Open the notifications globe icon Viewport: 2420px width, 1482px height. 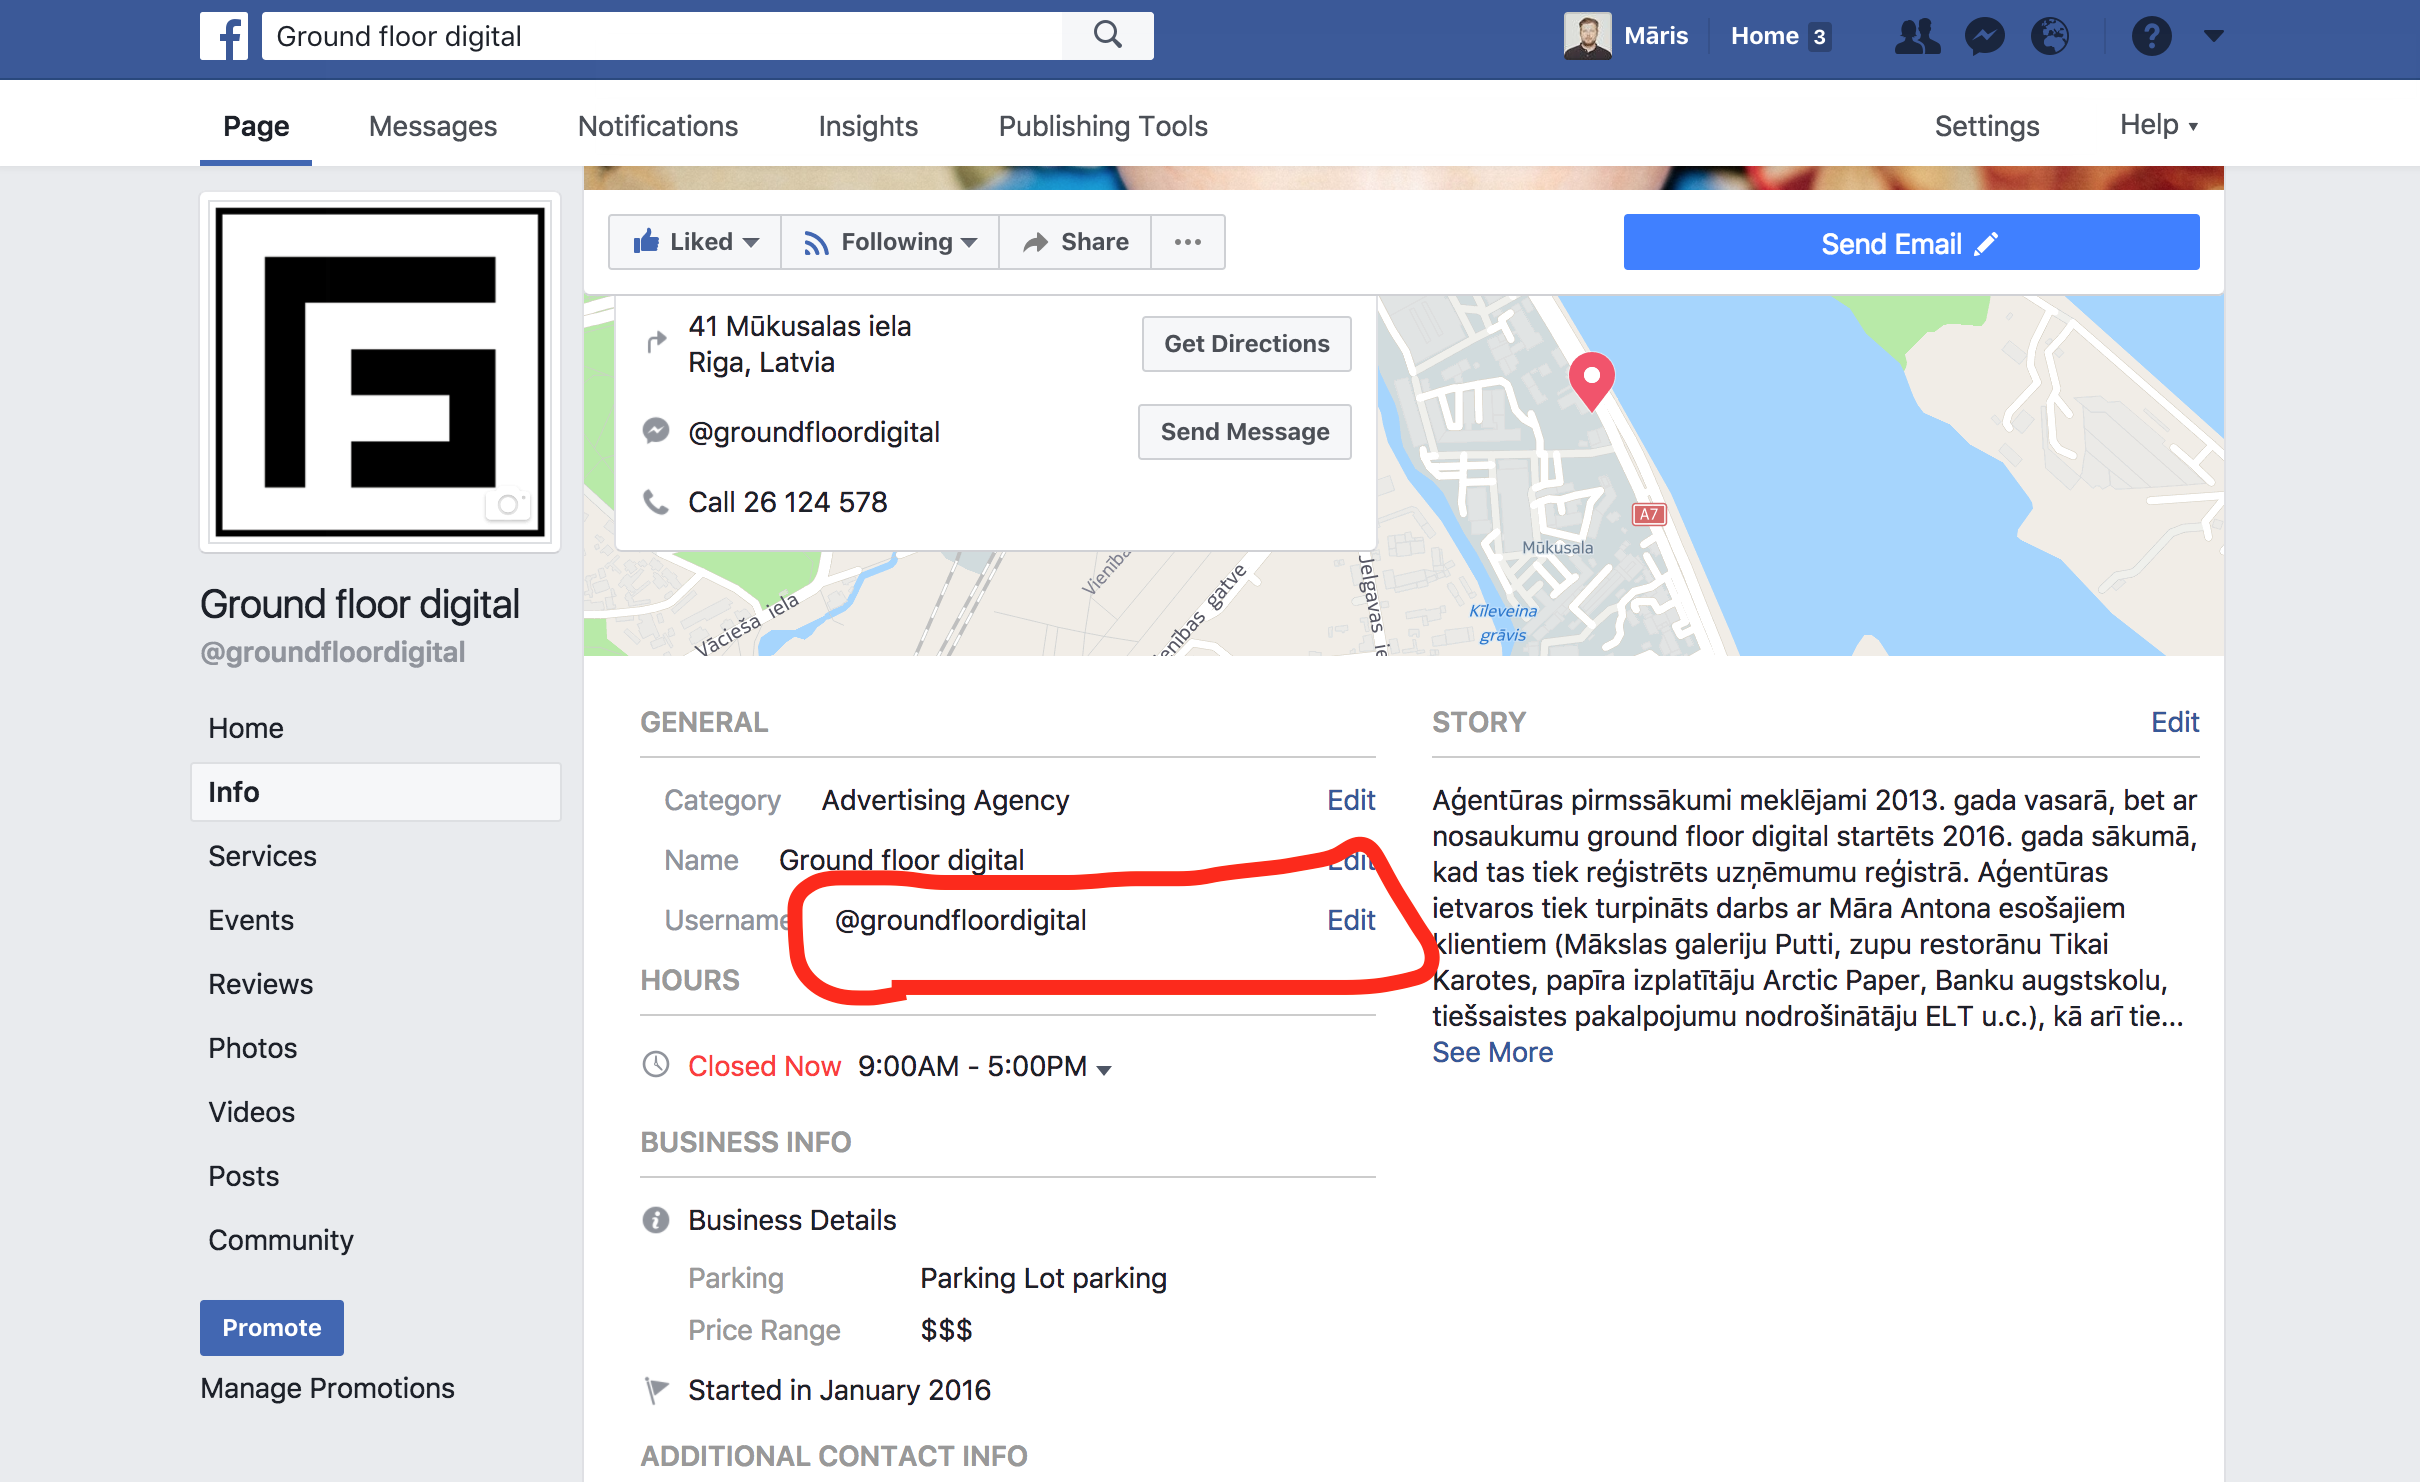tap(2050, 36)
